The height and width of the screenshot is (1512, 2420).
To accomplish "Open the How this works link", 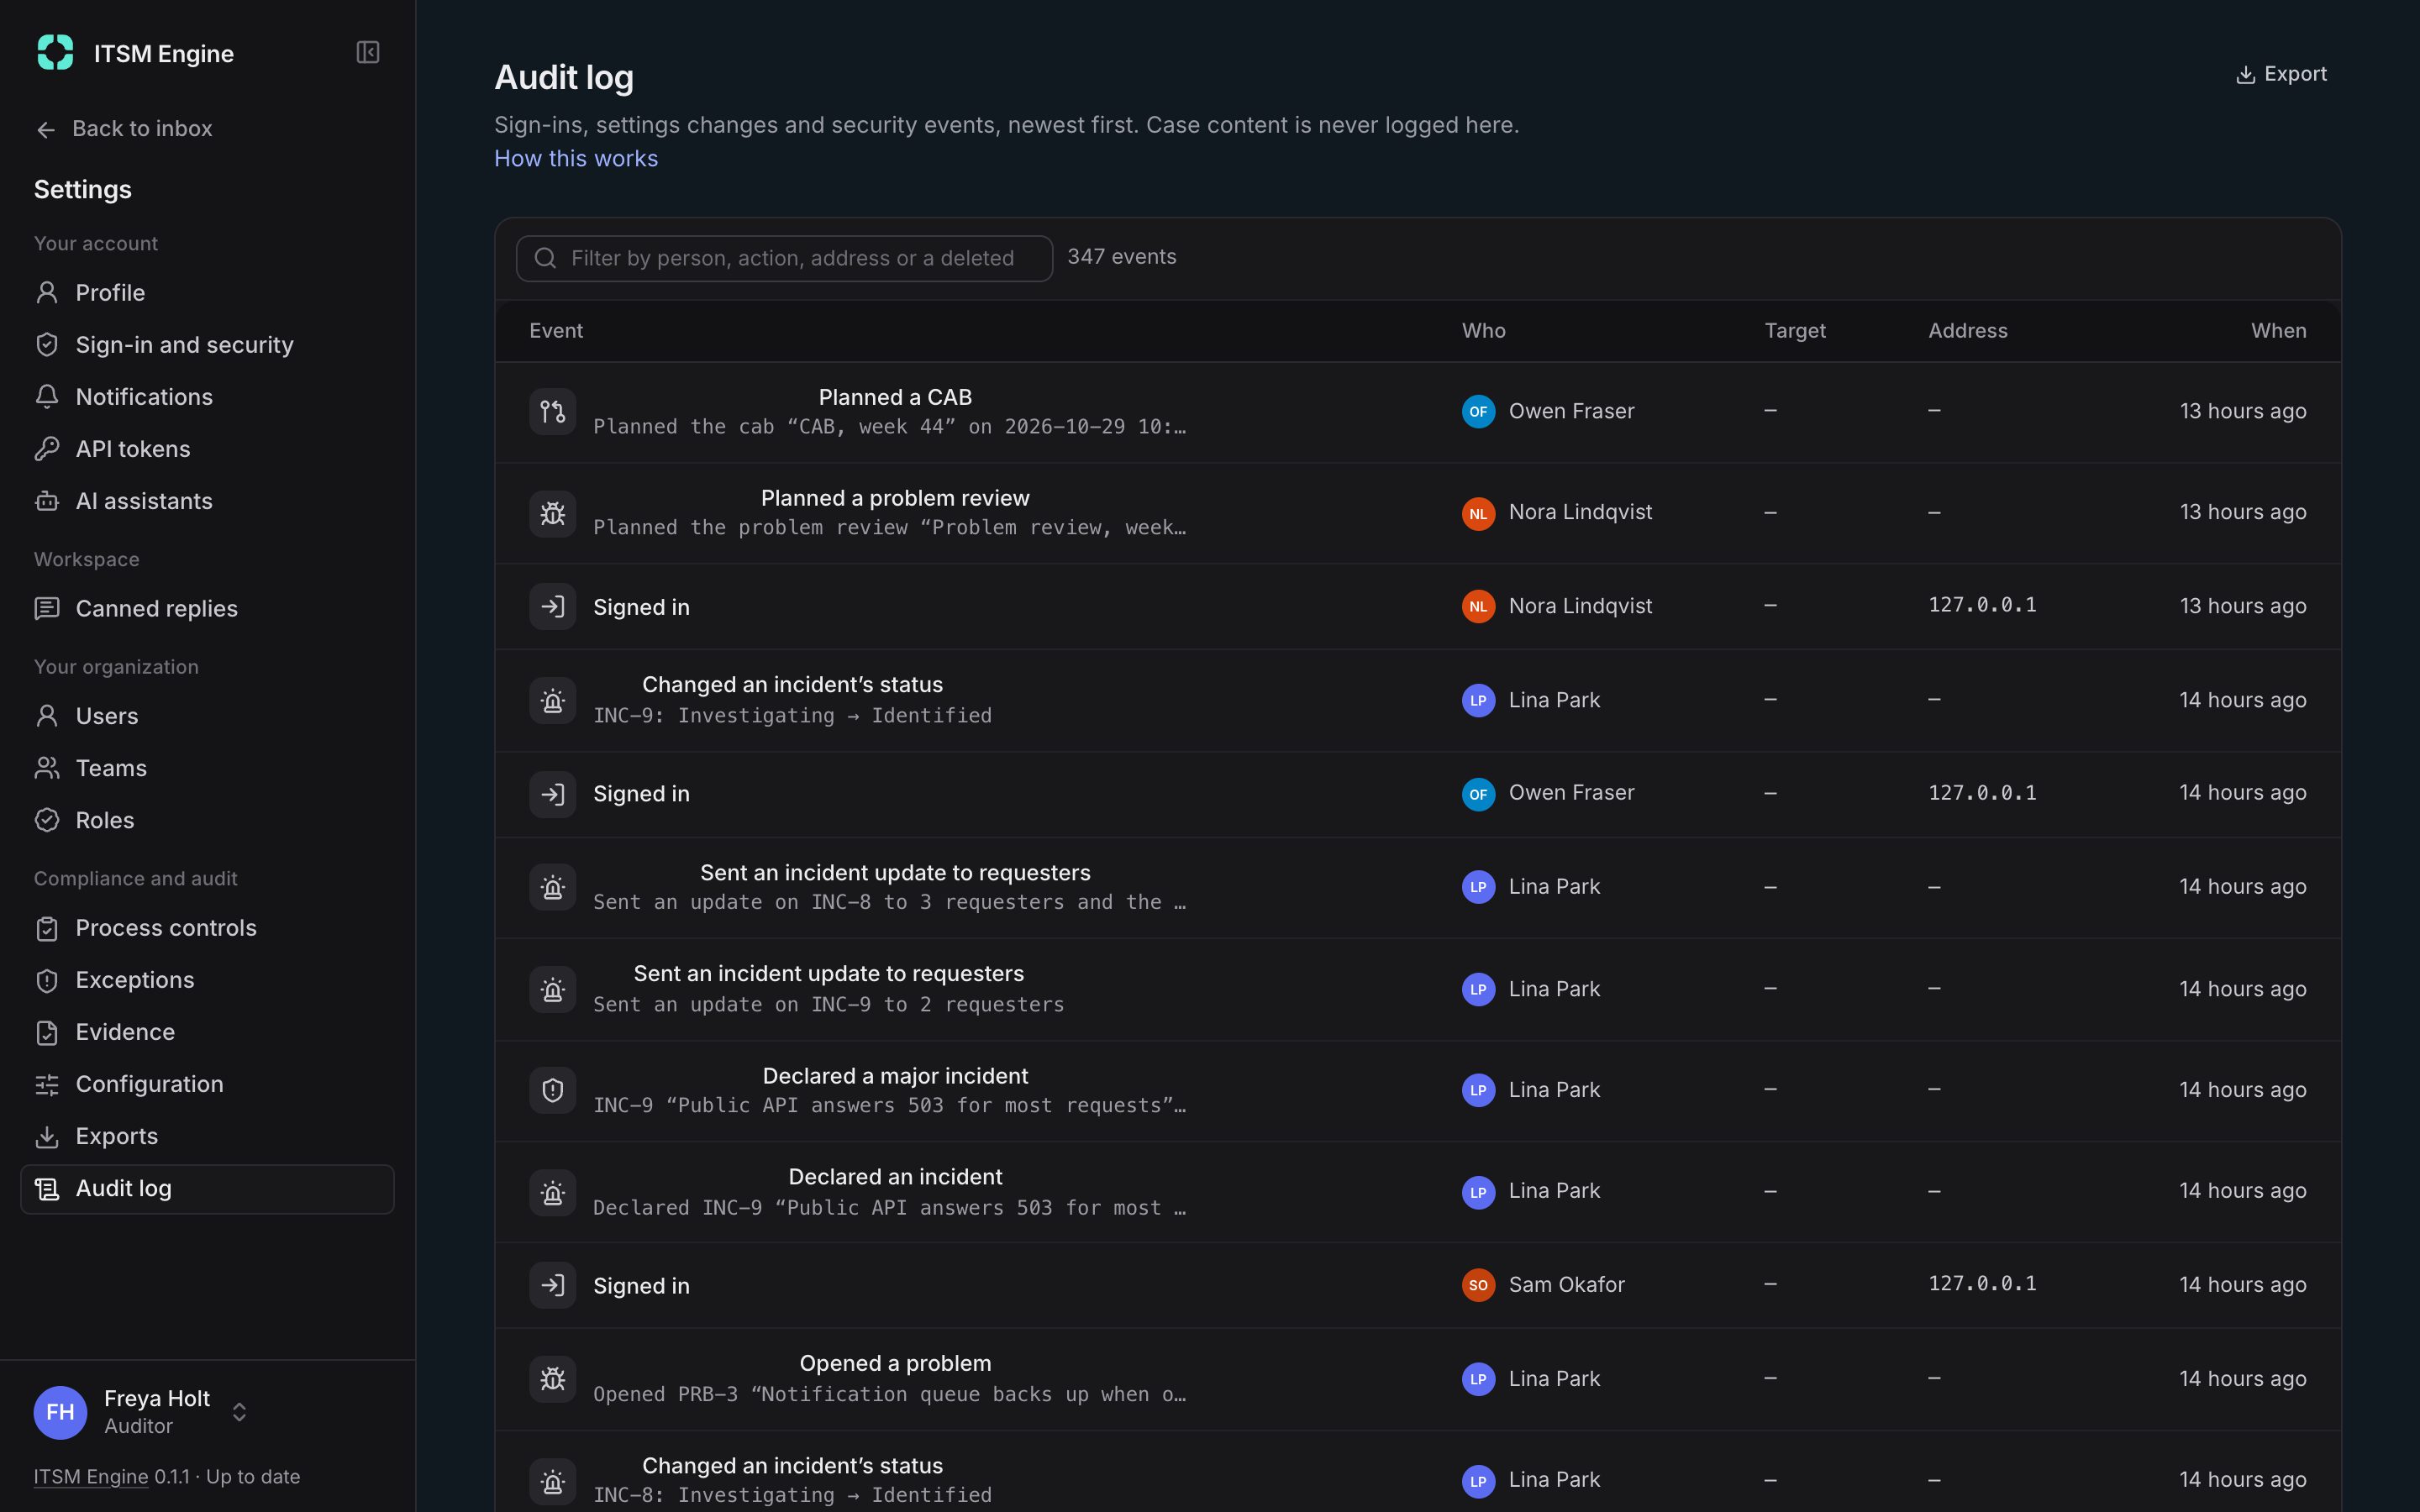I will pos(576,159).
